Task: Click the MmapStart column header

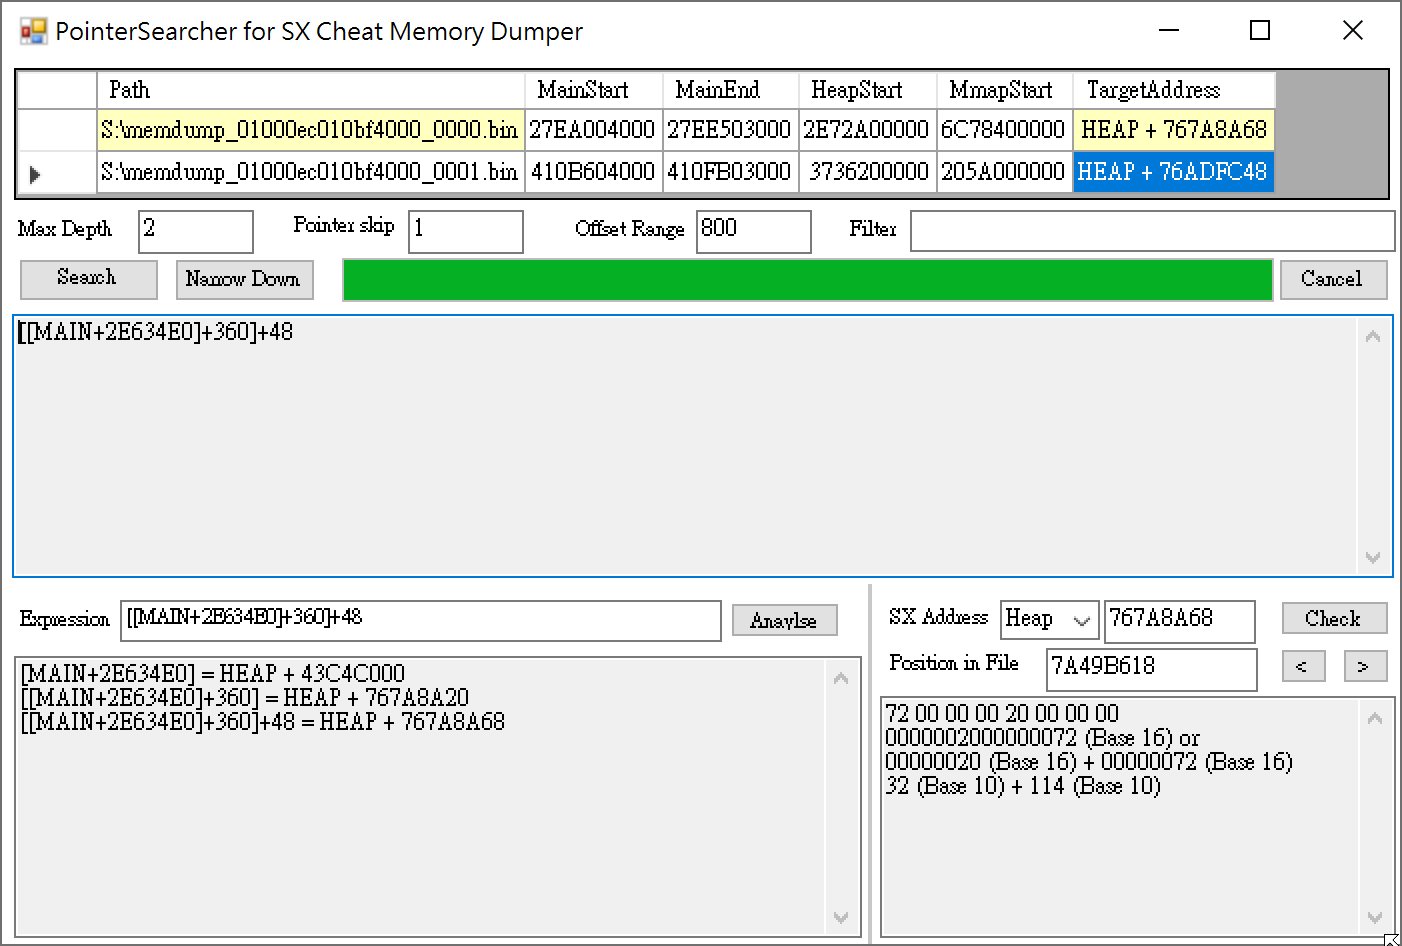Action: click(1005, 90)
